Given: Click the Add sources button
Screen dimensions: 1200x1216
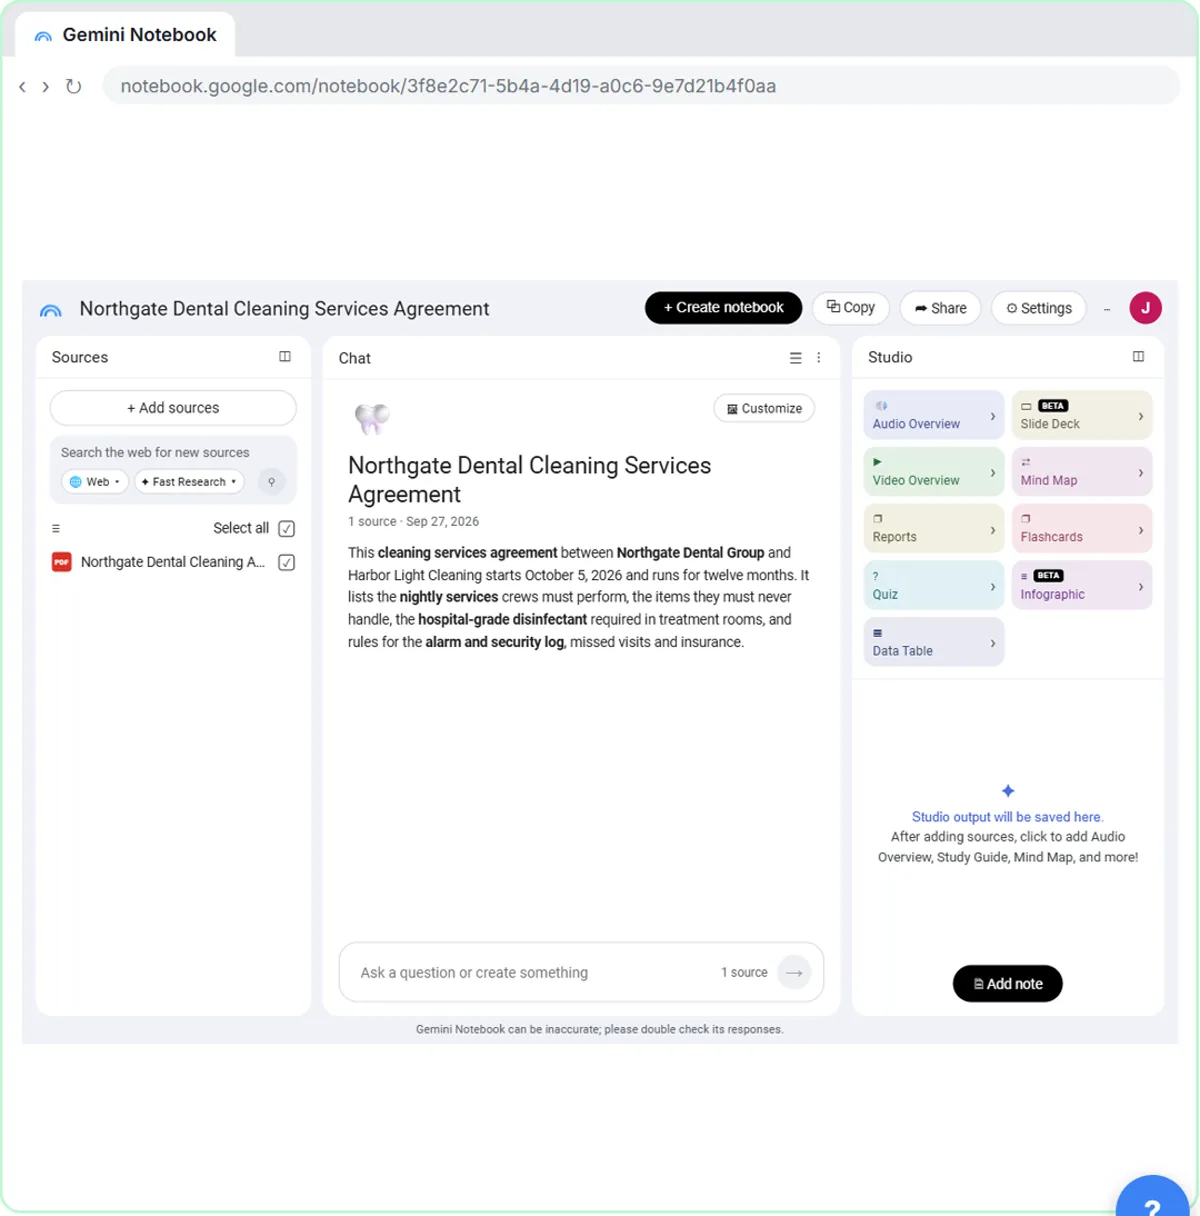Looking at the screenshot, I should coord(173,408).
